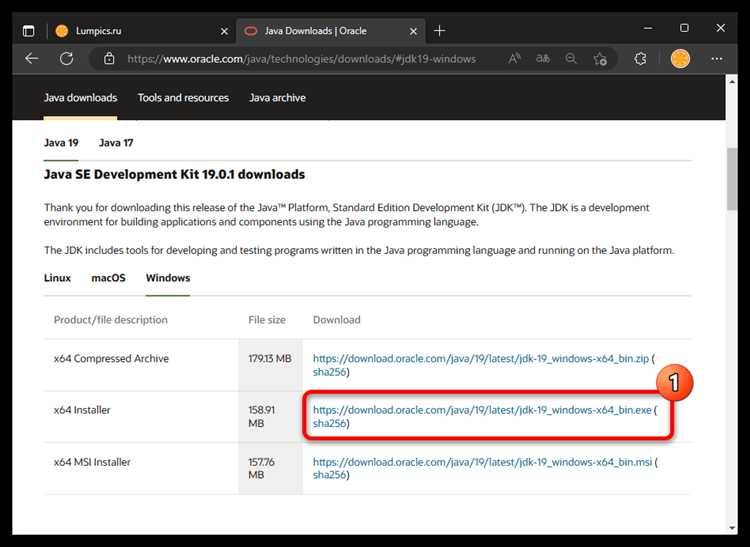This screenshot has width=750, height=547.
Task: Click the scrollbar down arrow
Action: tap(732, 528)
